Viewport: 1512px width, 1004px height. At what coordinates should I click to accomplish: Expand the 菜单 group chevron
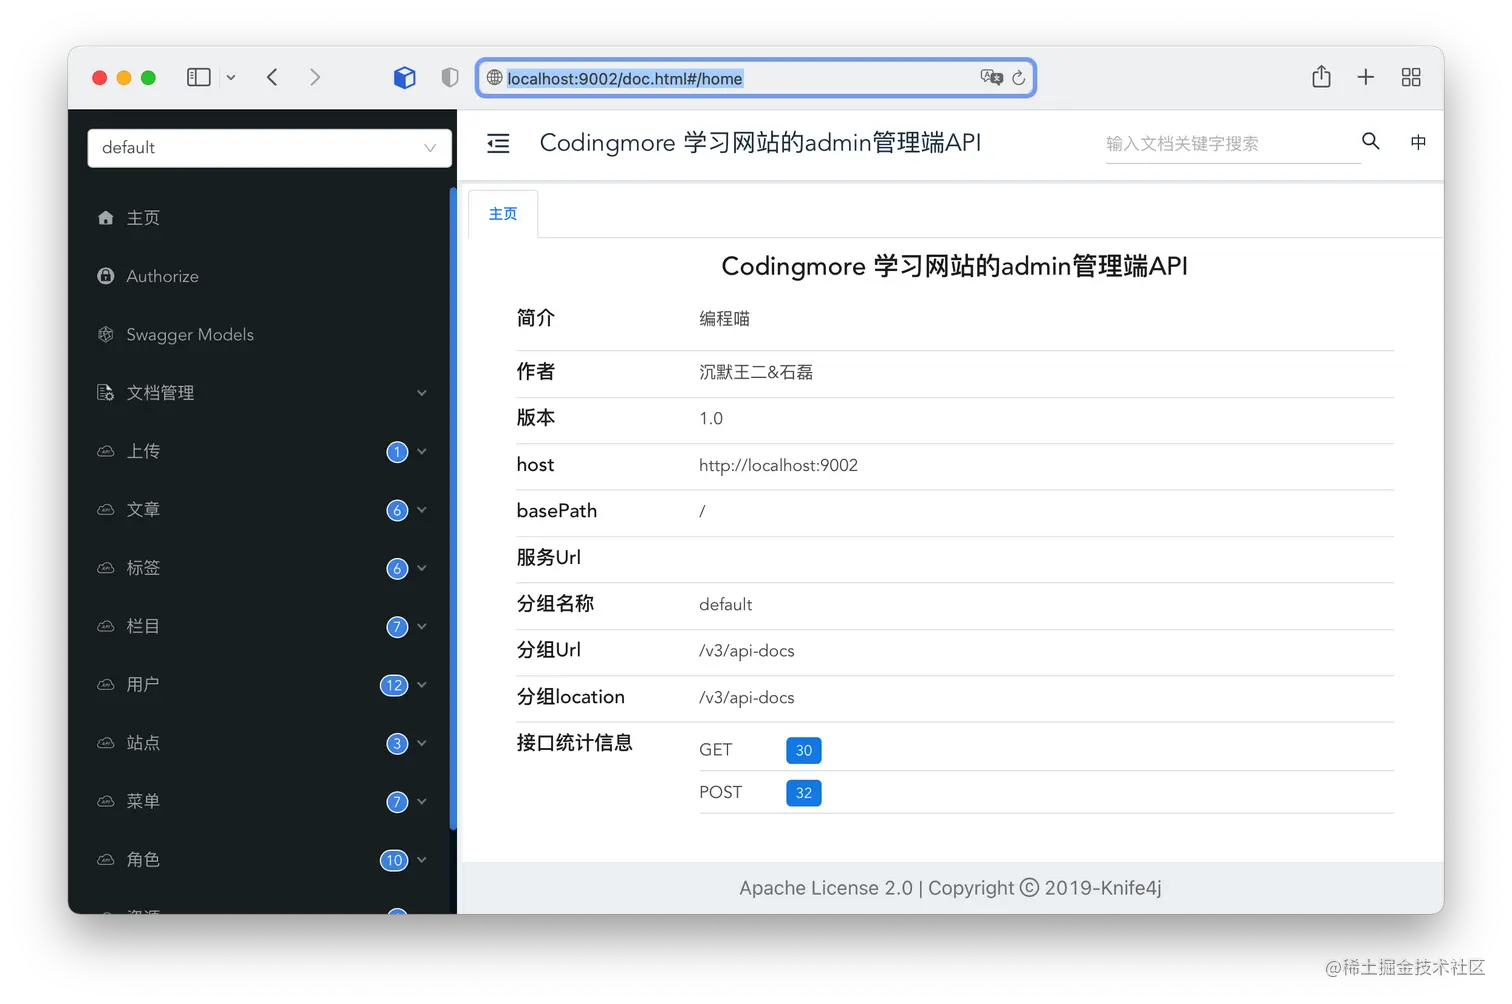(422, 801)
